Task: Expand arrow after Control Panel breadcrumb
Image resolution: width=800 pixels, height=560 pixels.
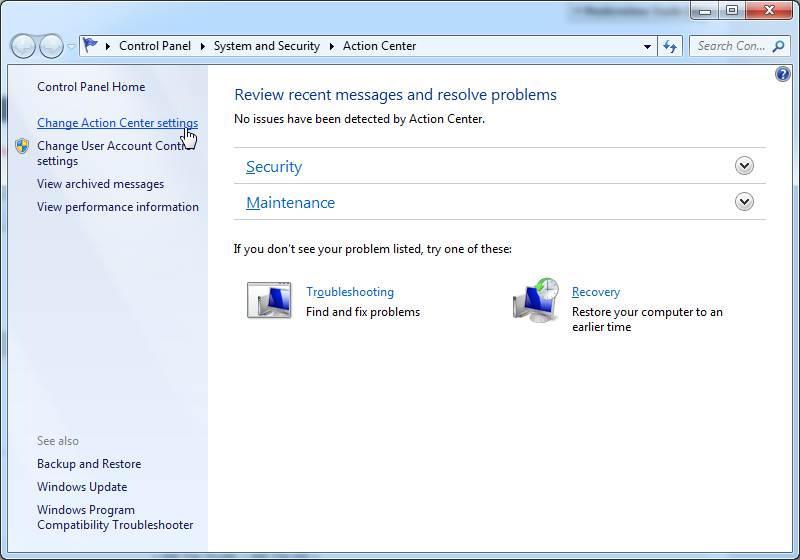Action: 203,46
